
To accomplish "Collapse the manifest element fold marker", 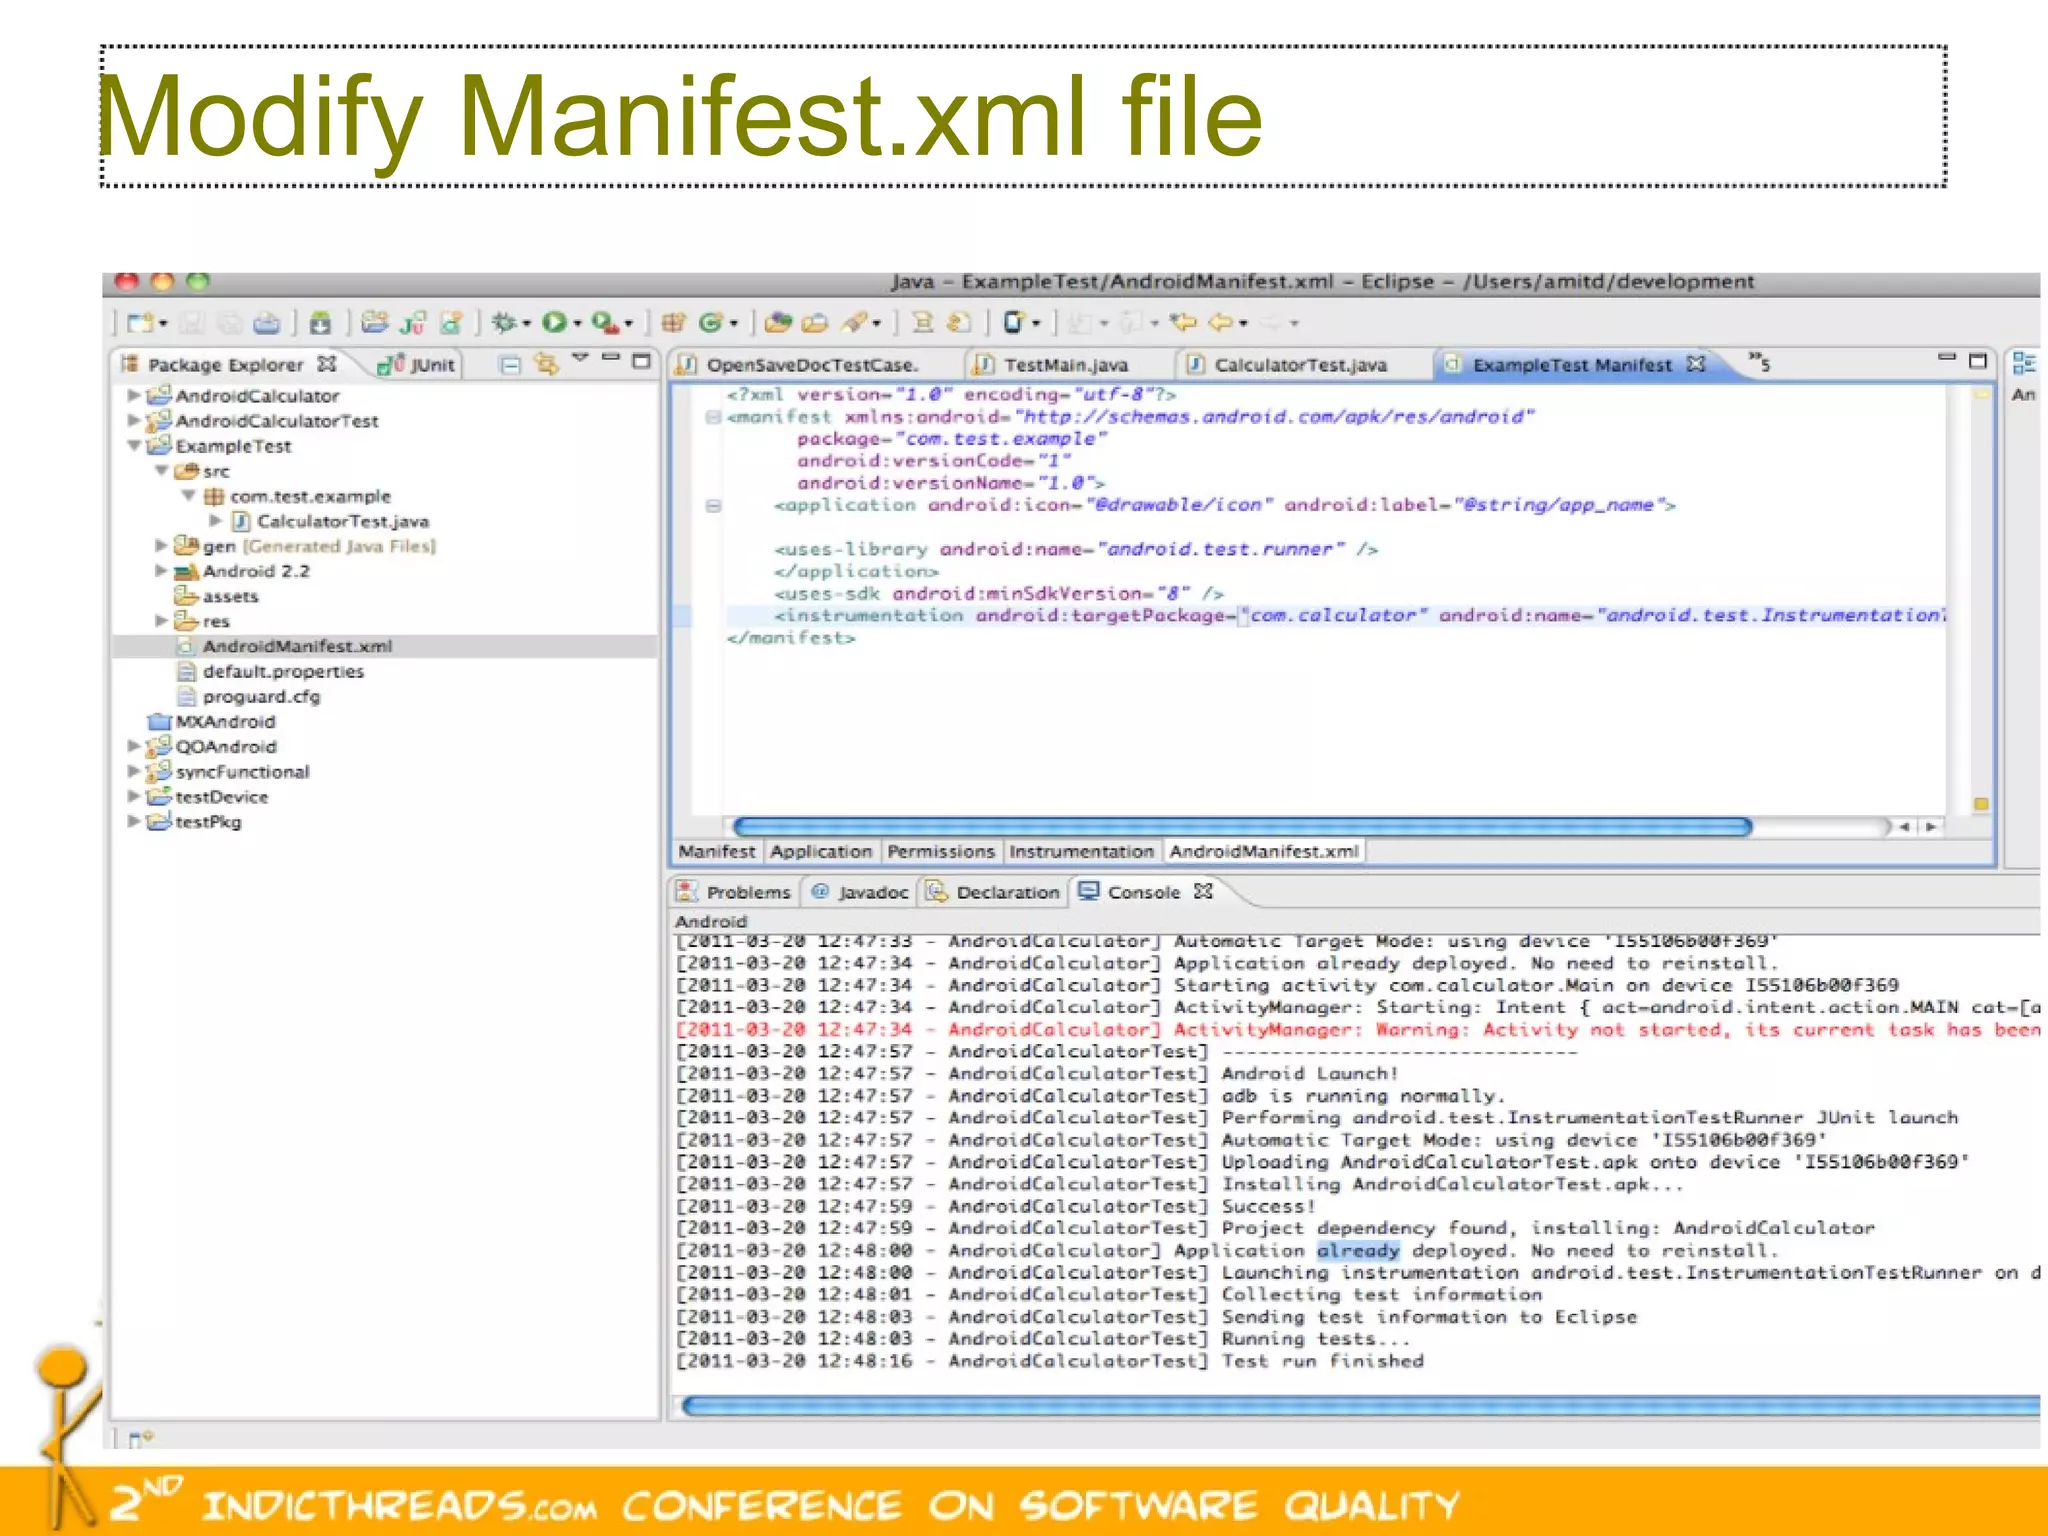I will (x=713, y=417).
